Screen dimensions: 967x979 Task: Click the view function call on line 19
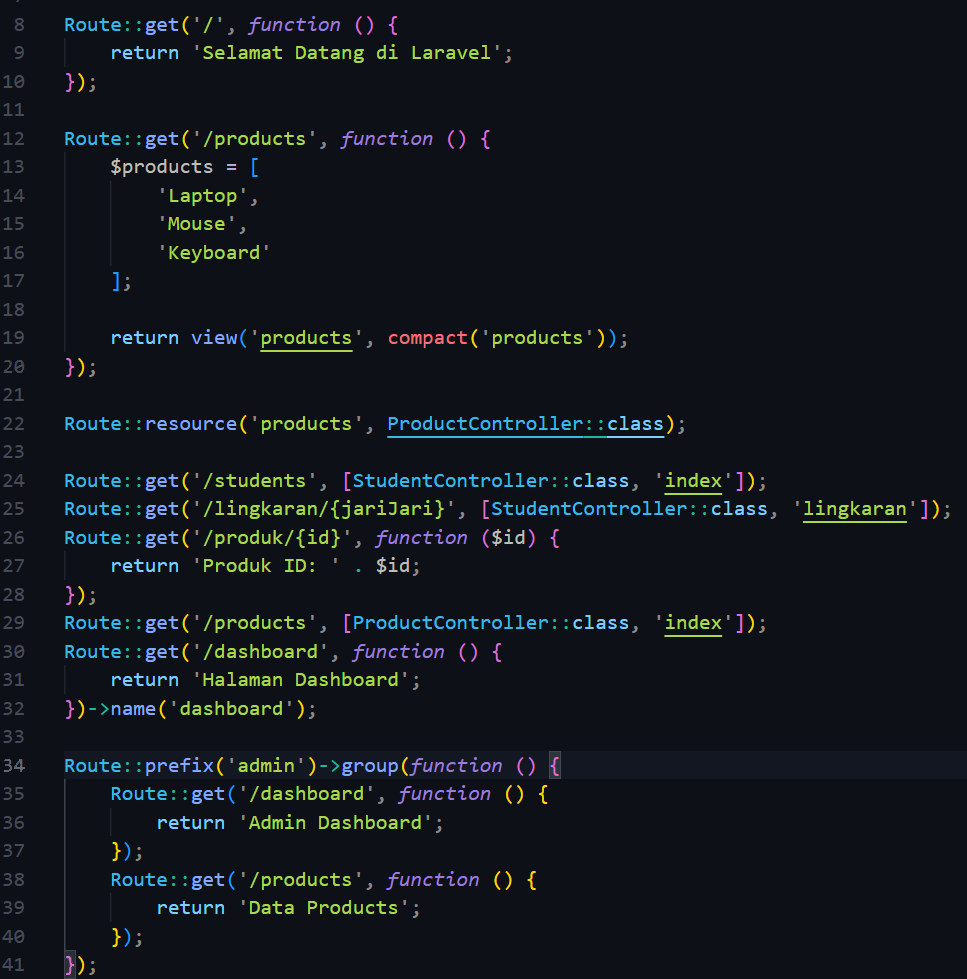[x=214, y=338]
